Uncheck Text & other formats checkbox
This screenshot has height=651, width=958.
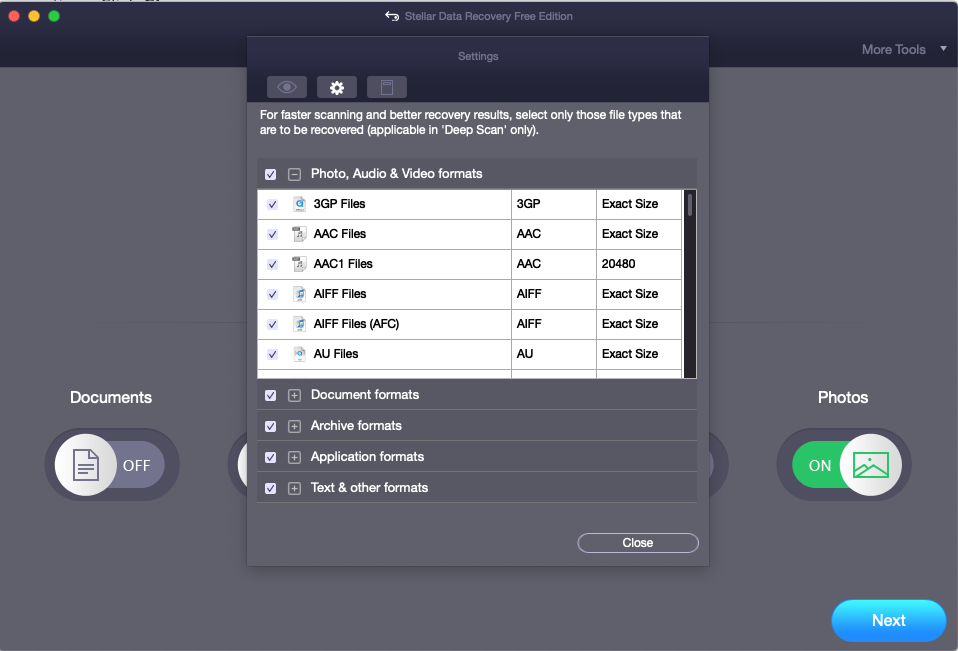click(x=271, y=489)
